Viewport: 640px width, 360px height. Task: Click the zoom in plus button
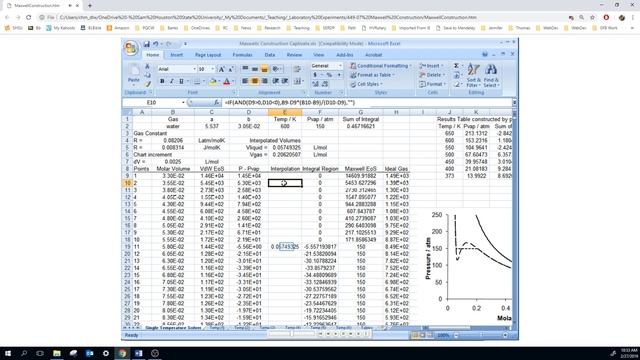tap(505, 336)
